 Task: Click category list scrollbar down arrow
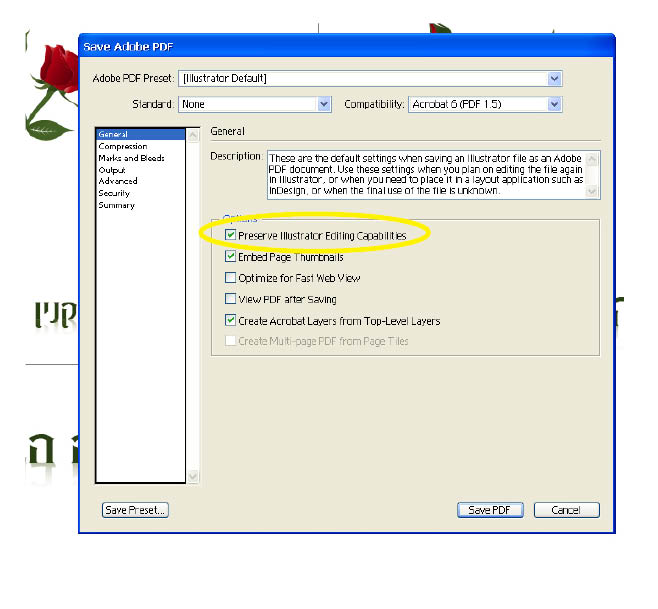pyautogui.click(x=193, y=476)
